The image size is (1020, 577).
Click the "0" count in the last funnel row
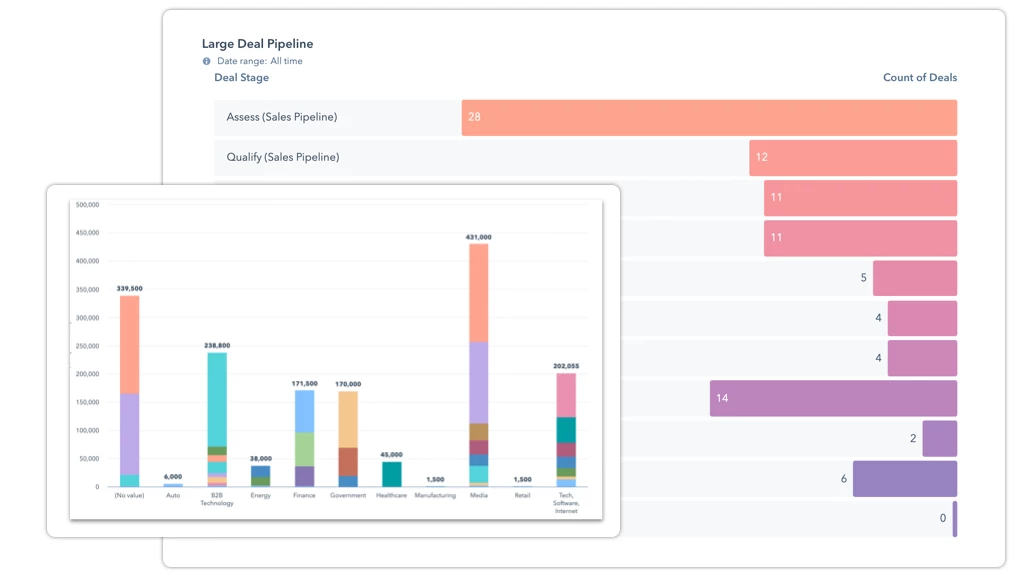[943, 518]
